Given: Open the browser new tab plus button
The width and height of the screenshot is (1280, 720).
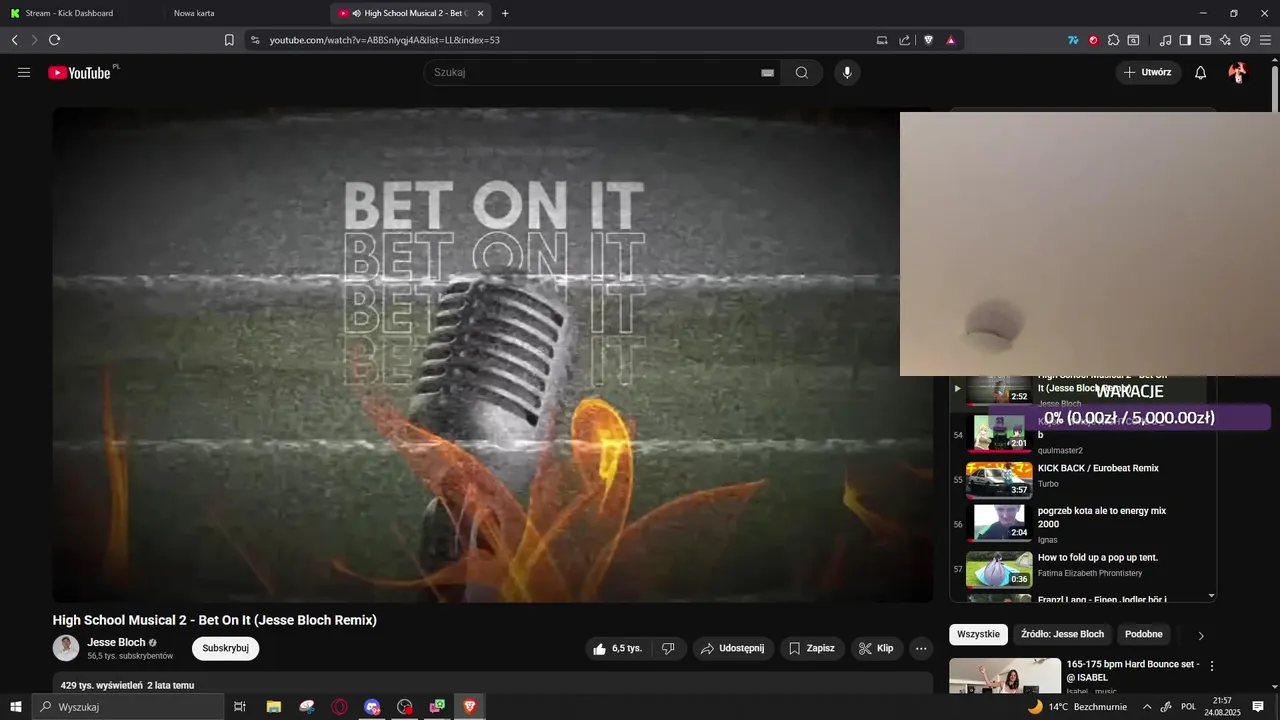Looking at the screenshot, I should tap(505, 13).
